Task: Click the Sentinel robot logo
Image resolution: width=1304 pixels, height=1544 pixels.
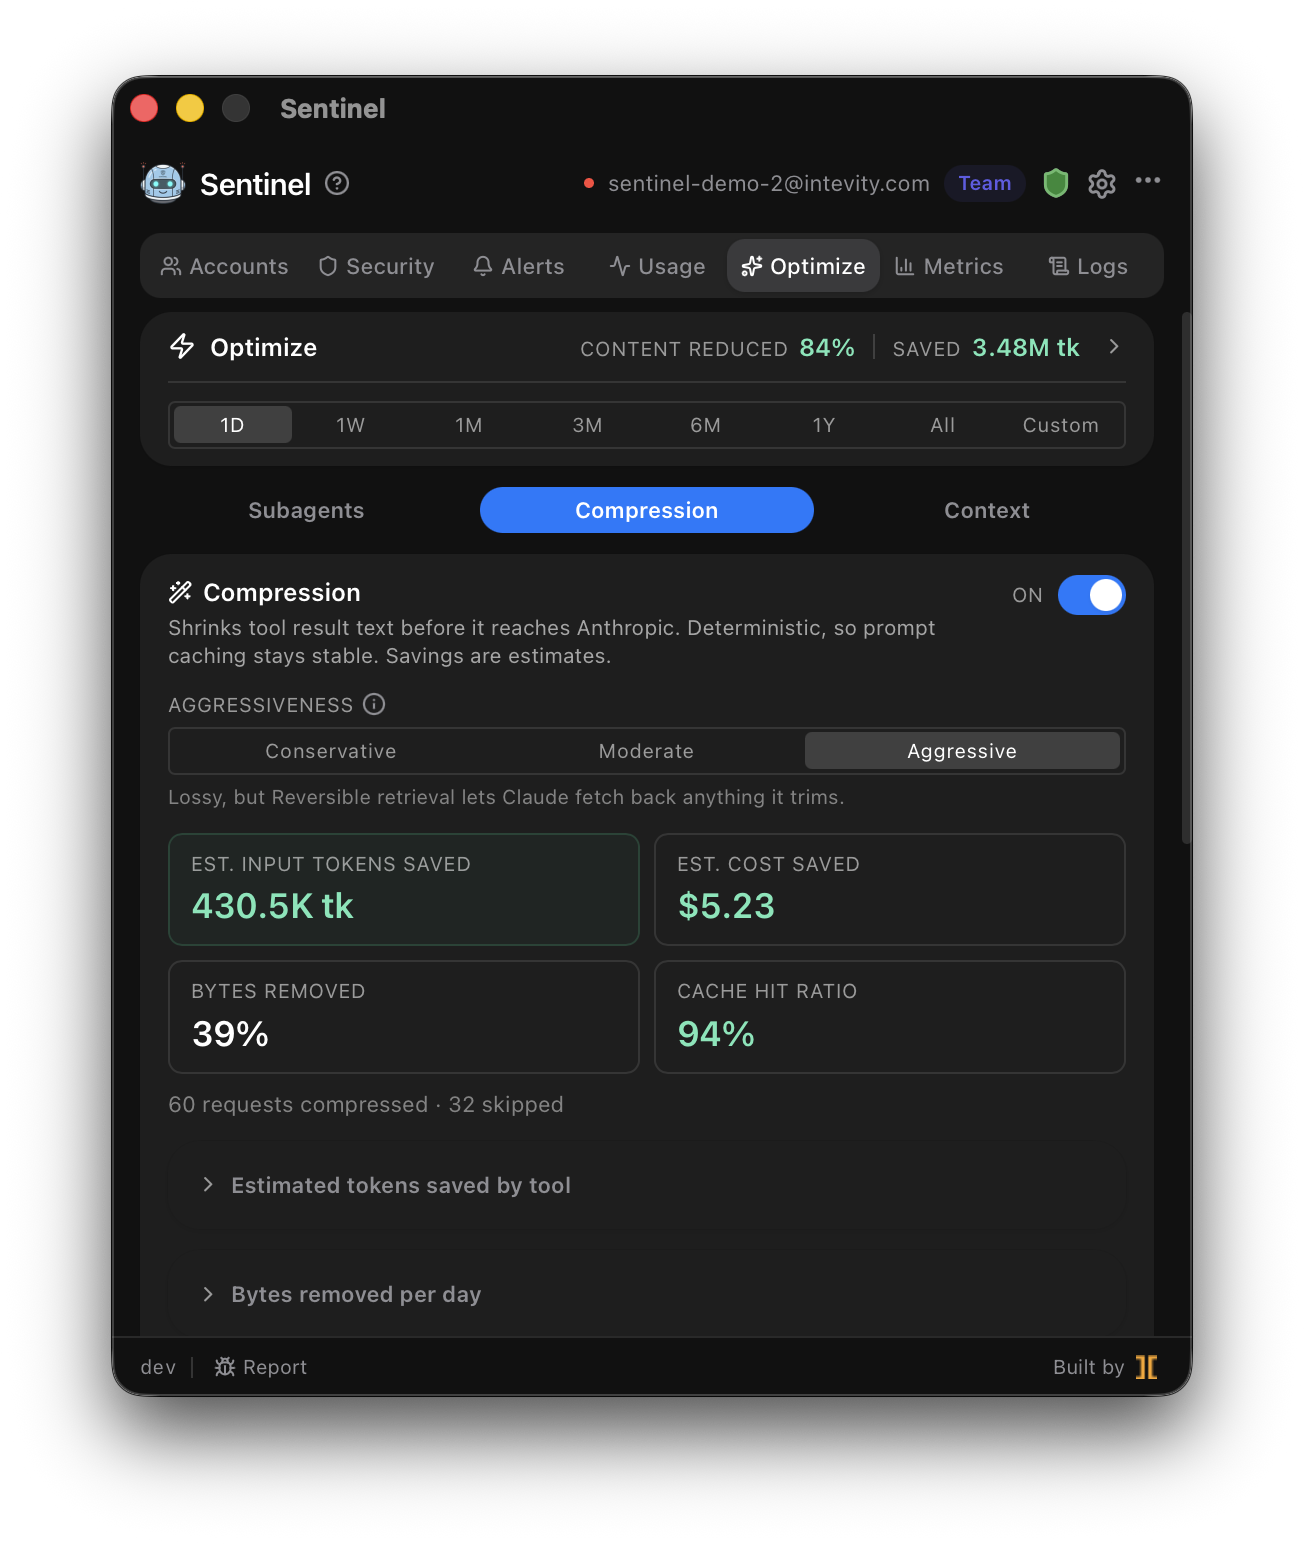Action: click(x=163, y=183)
